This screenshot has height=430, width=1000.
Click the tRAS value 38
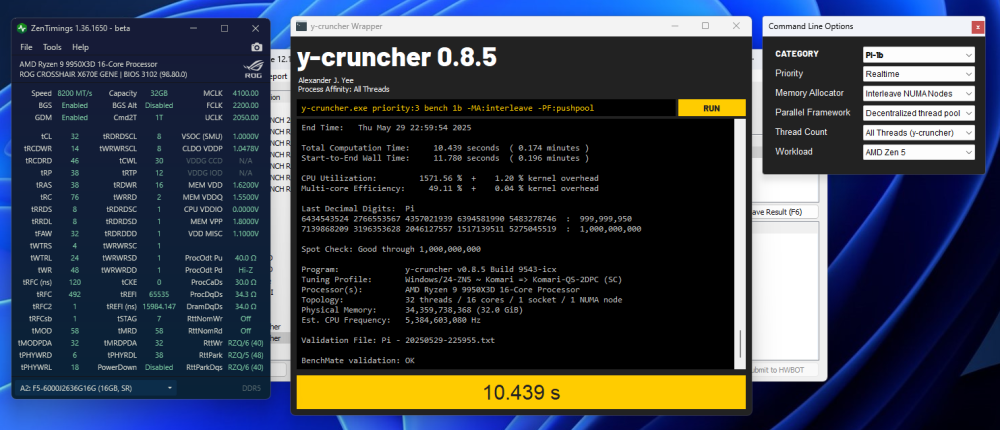[x=75, y=185]
